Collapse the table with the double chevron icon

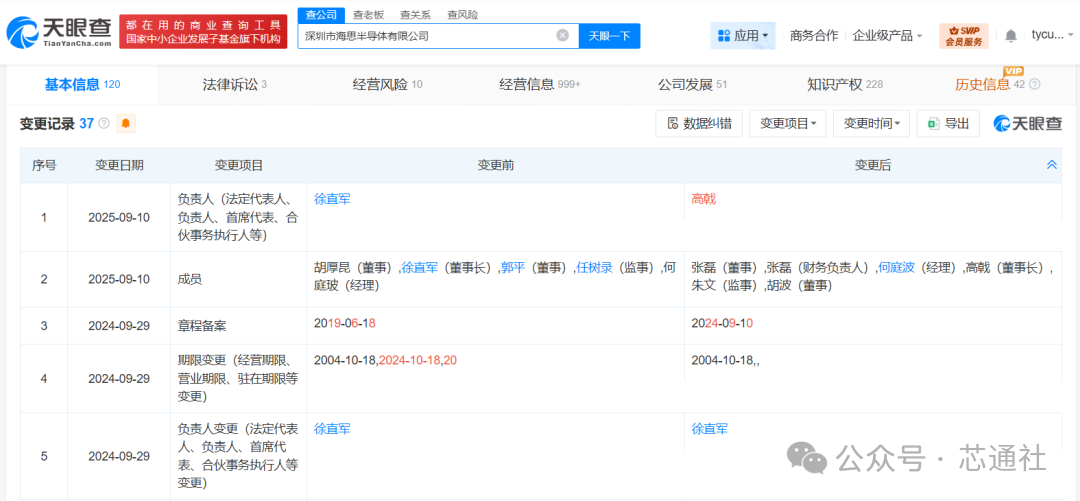point(1052,165)
